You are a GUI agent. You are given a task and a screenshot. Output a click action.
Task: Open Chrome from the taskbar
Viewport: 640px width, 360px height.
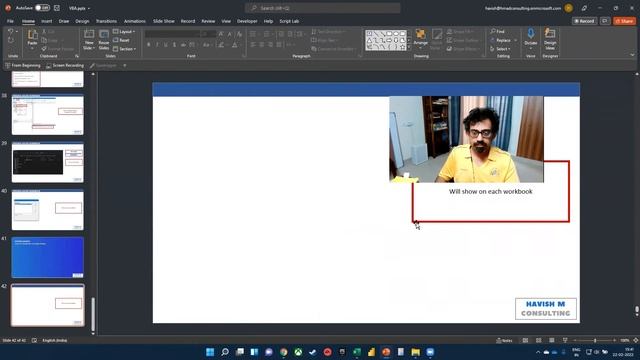[283, 352]
